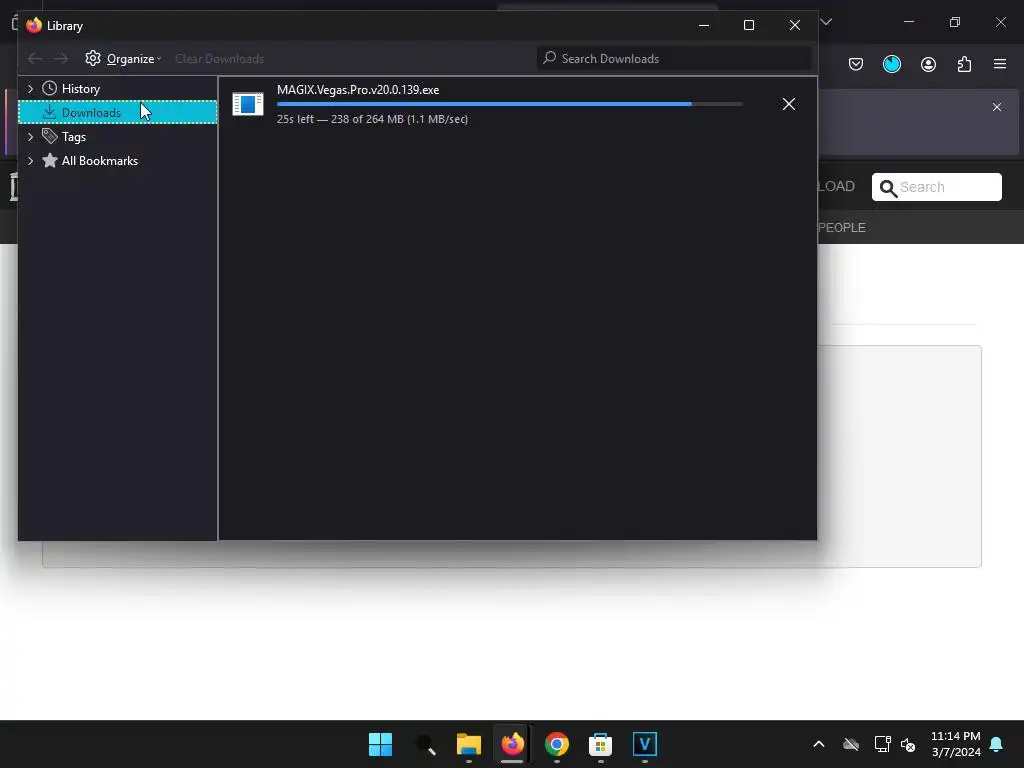The width and height of the screenshot is (1024, 768).
Task: Open Google Chrome from the taskbar
Action: [556, 744]
